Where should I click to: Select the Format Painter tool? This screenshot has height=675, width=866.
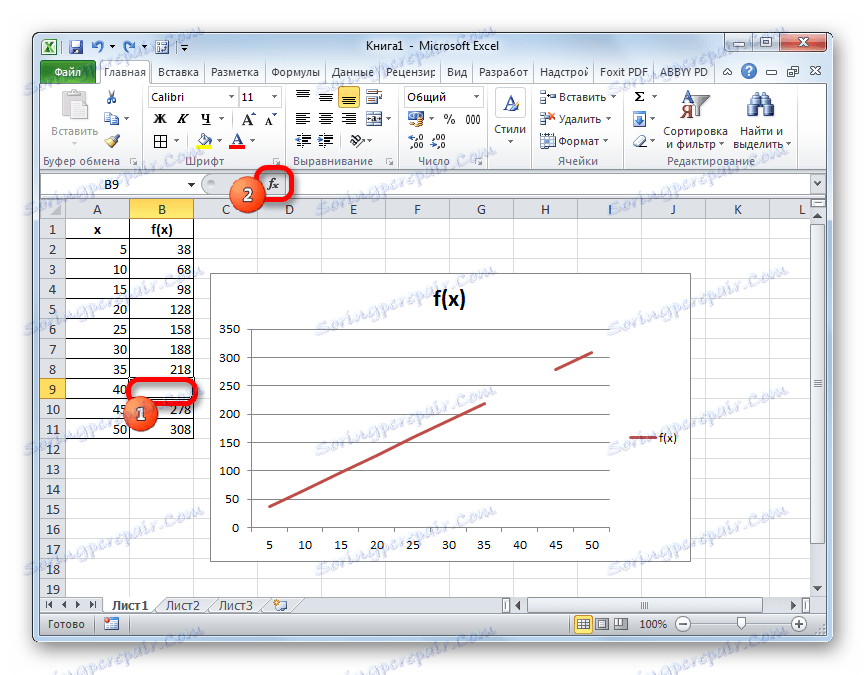coord(113,141)
